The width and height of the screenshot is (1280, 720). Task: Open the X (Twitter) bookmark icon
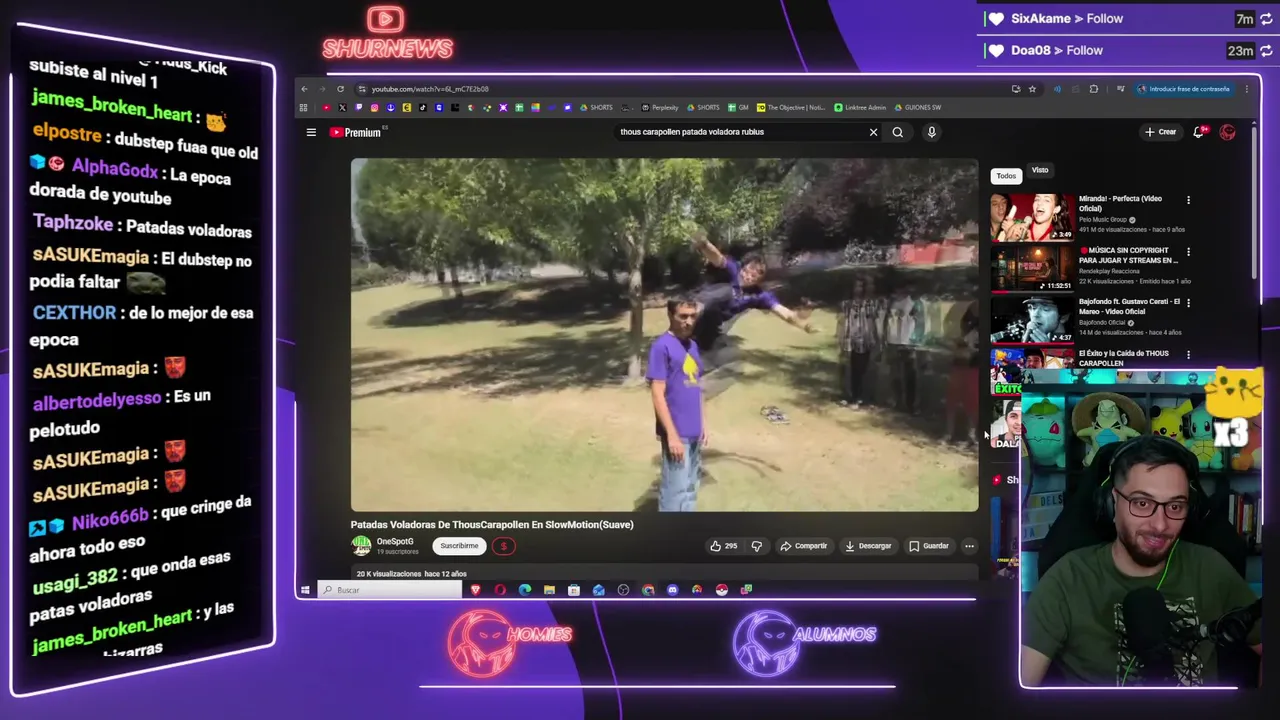pos(342,107)
